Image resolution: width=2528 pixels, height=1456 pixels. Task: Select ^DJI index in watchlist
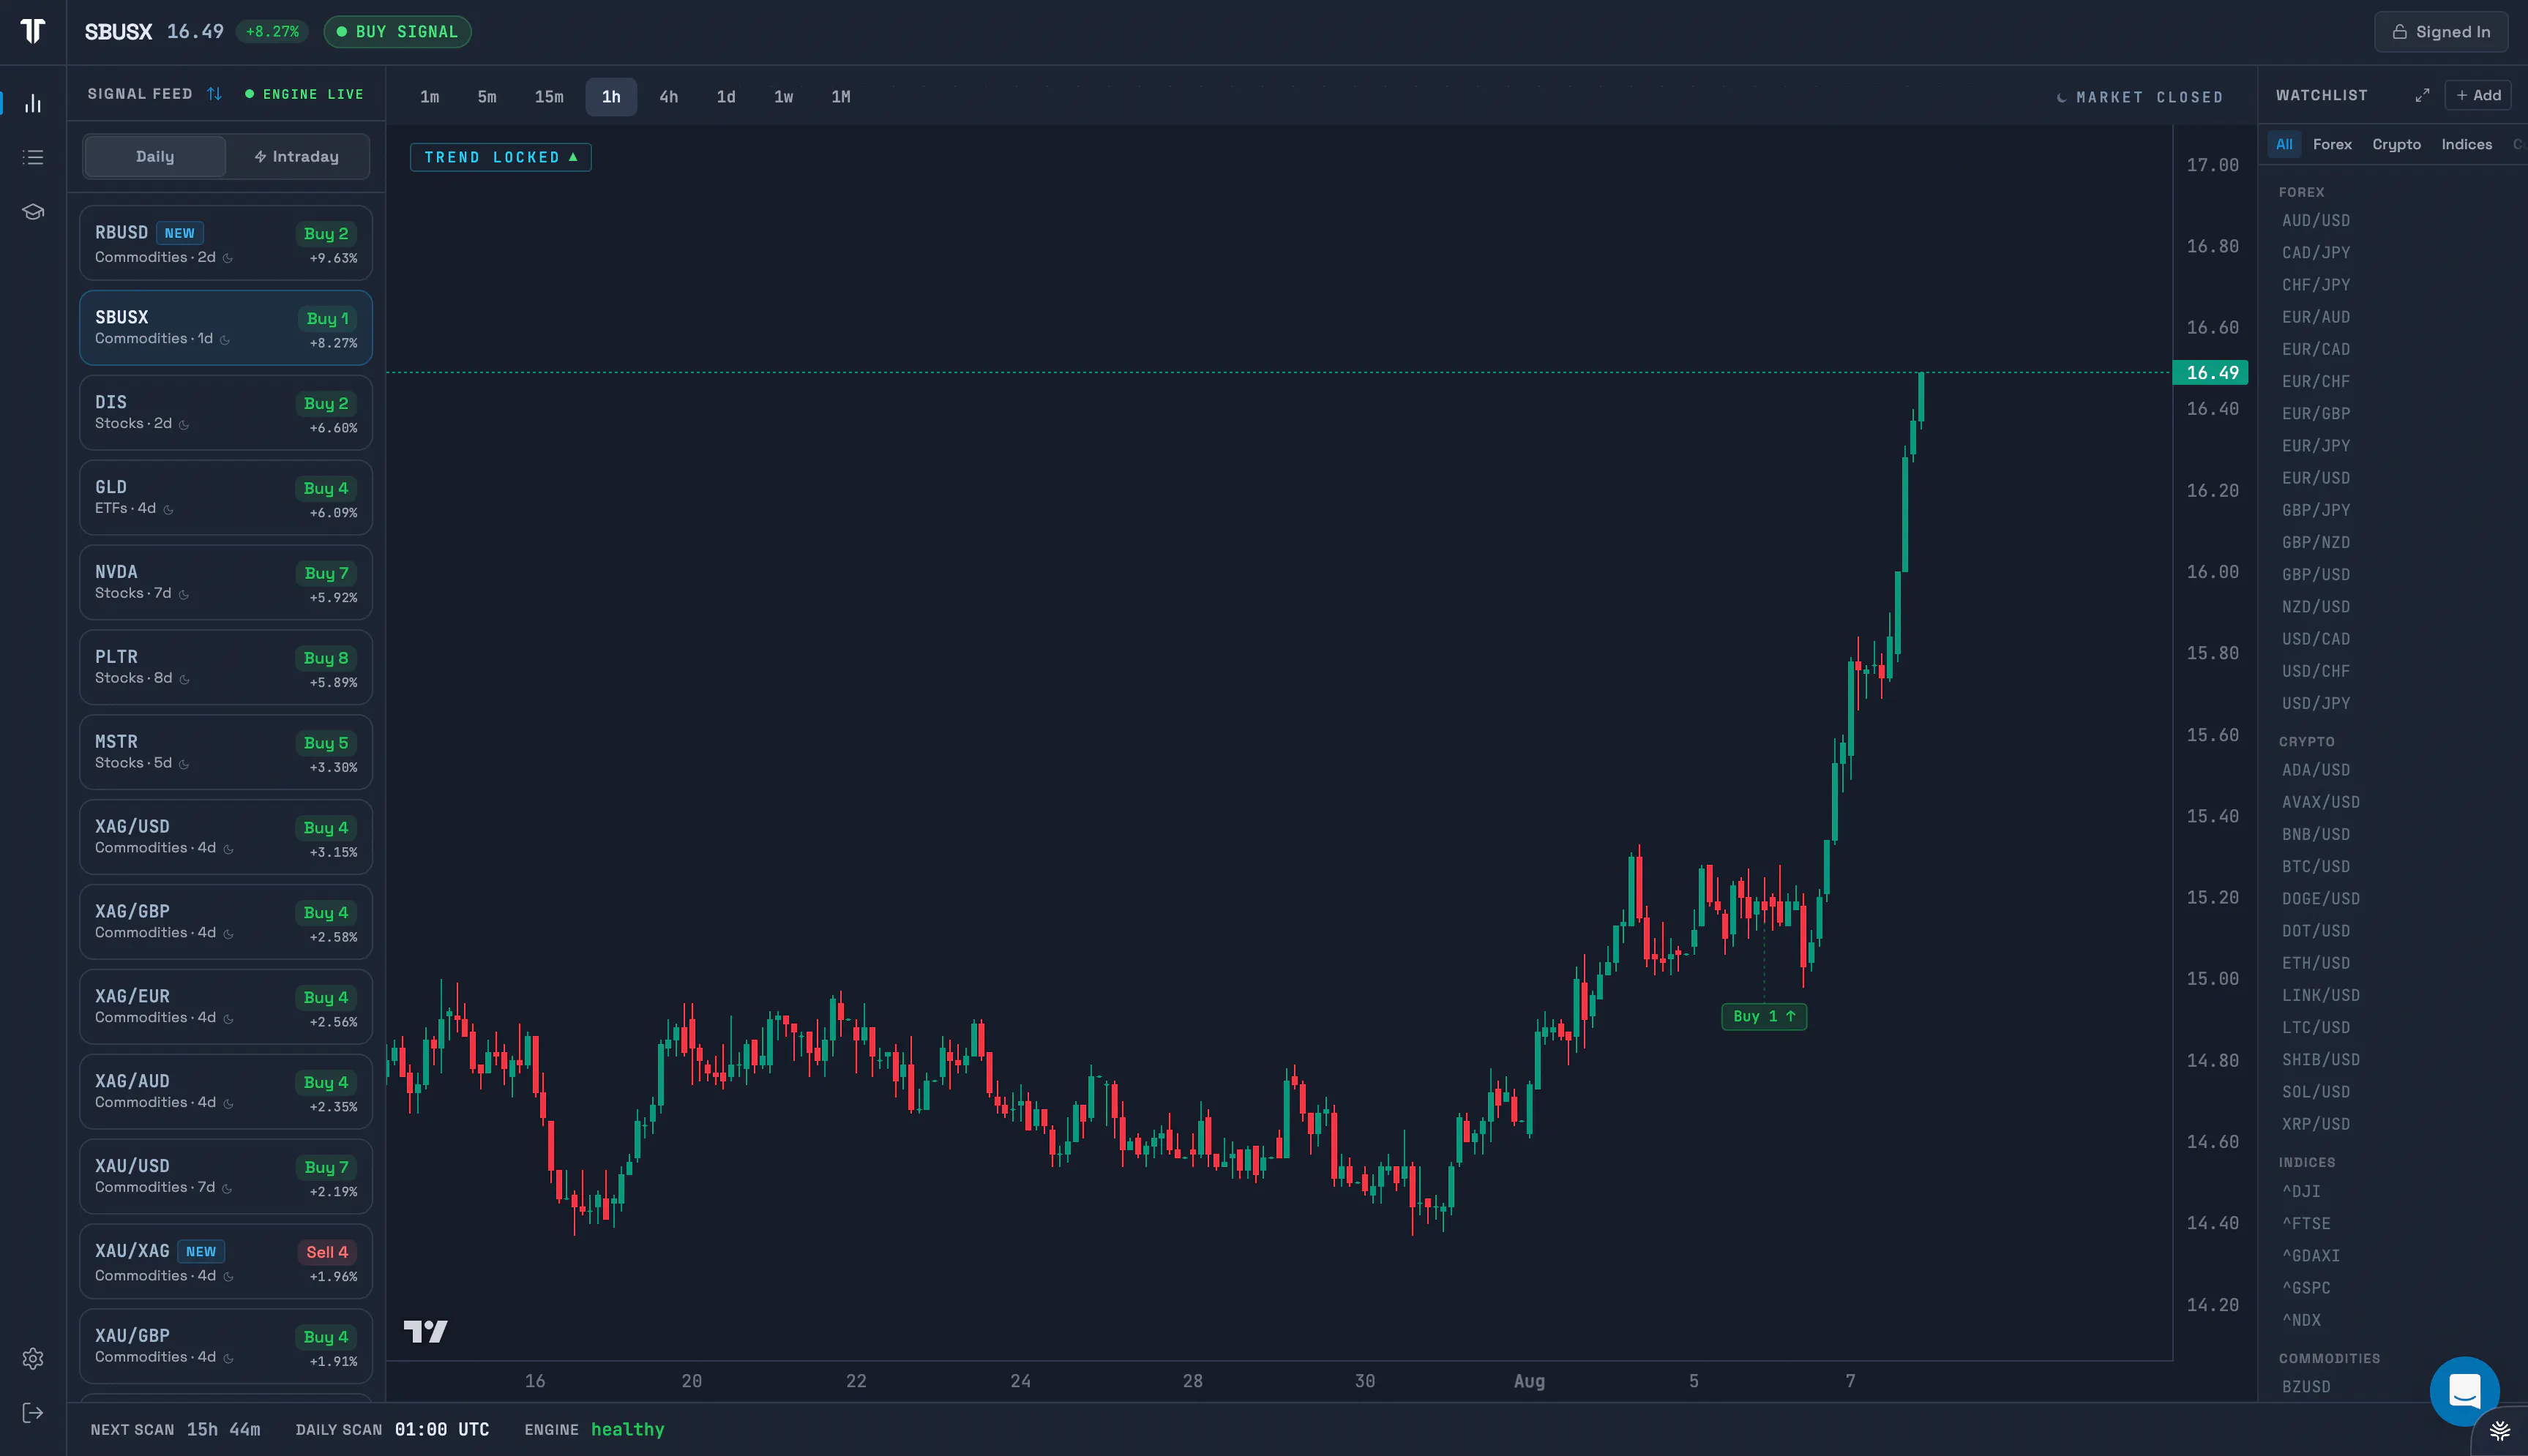click(x=2301, y=1191)
